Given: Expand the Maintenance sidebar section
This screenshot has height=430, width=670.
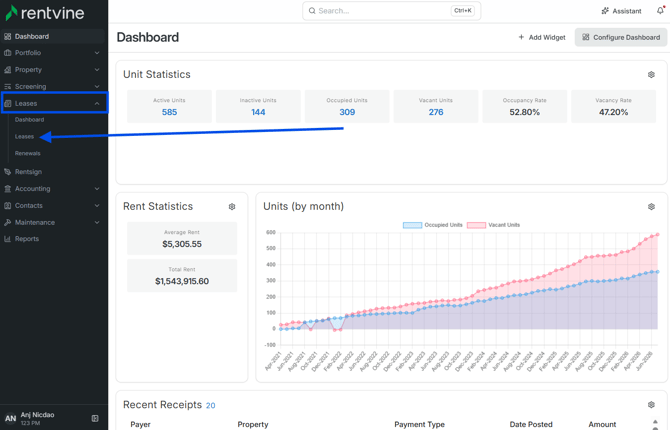Looking at the screenshot, I should click(52, 223).
